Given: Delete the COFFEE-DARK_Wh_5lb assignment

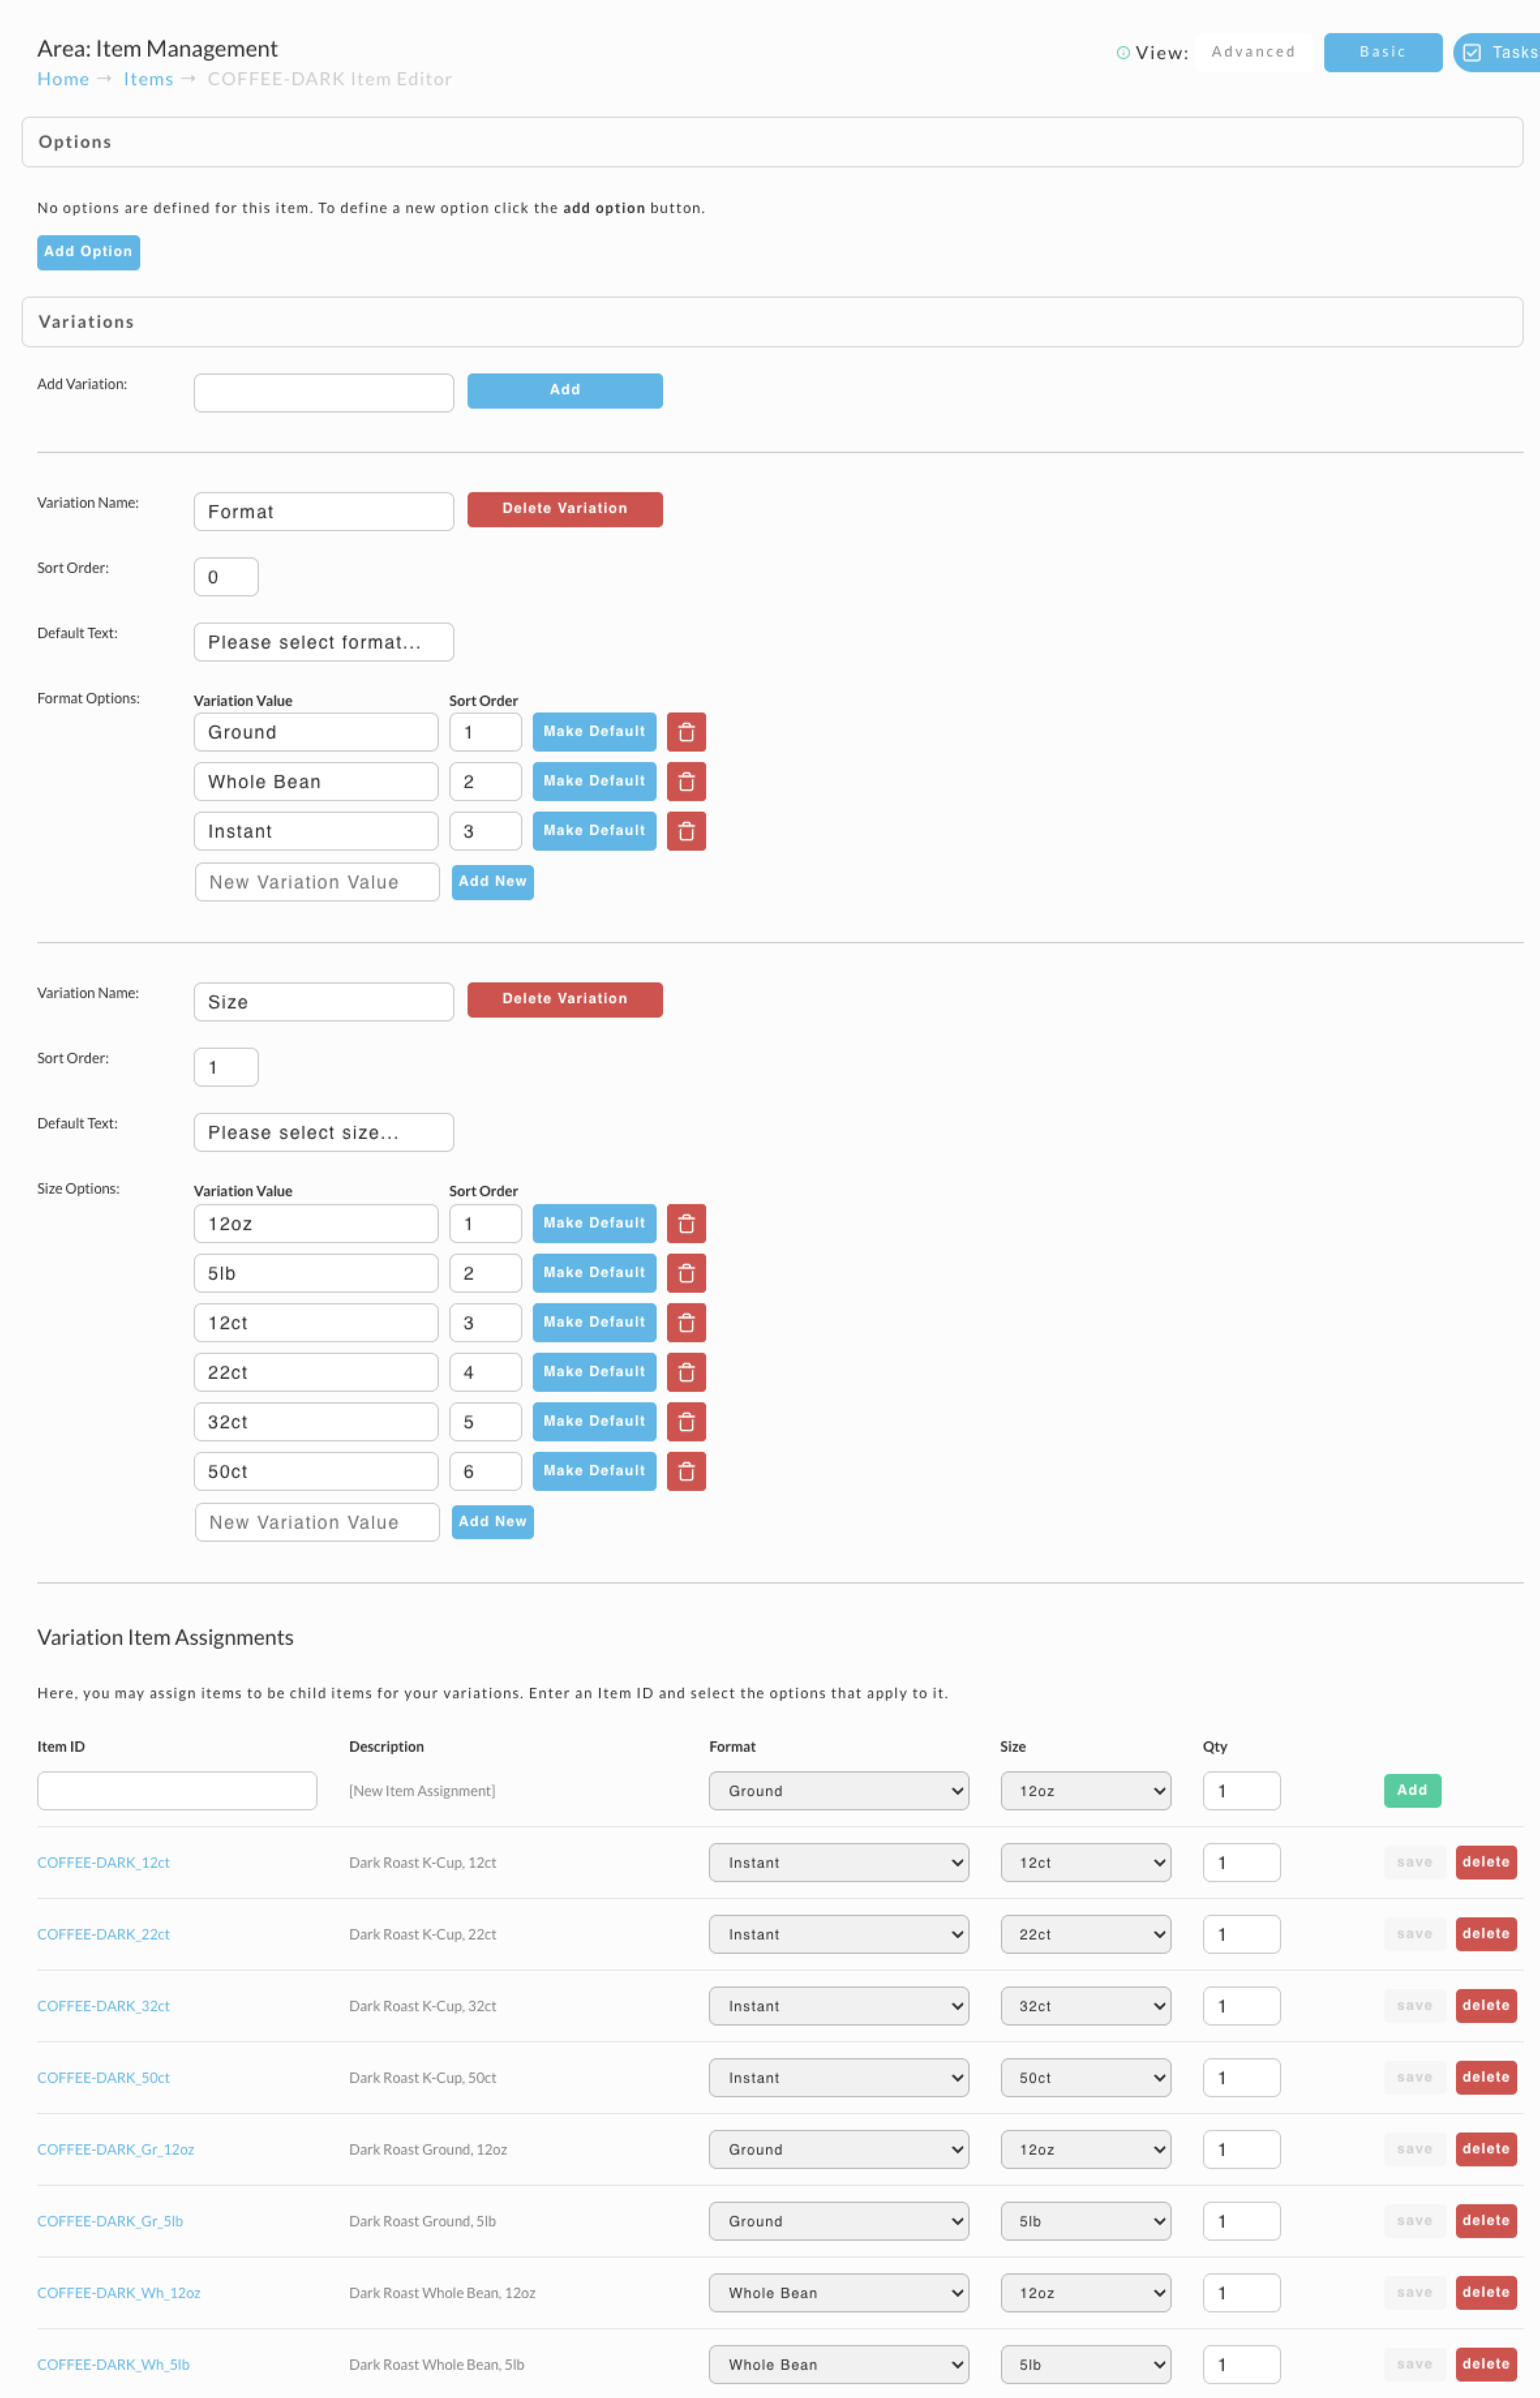Looking at the screenshot, I should [x=1485, y=2365].
